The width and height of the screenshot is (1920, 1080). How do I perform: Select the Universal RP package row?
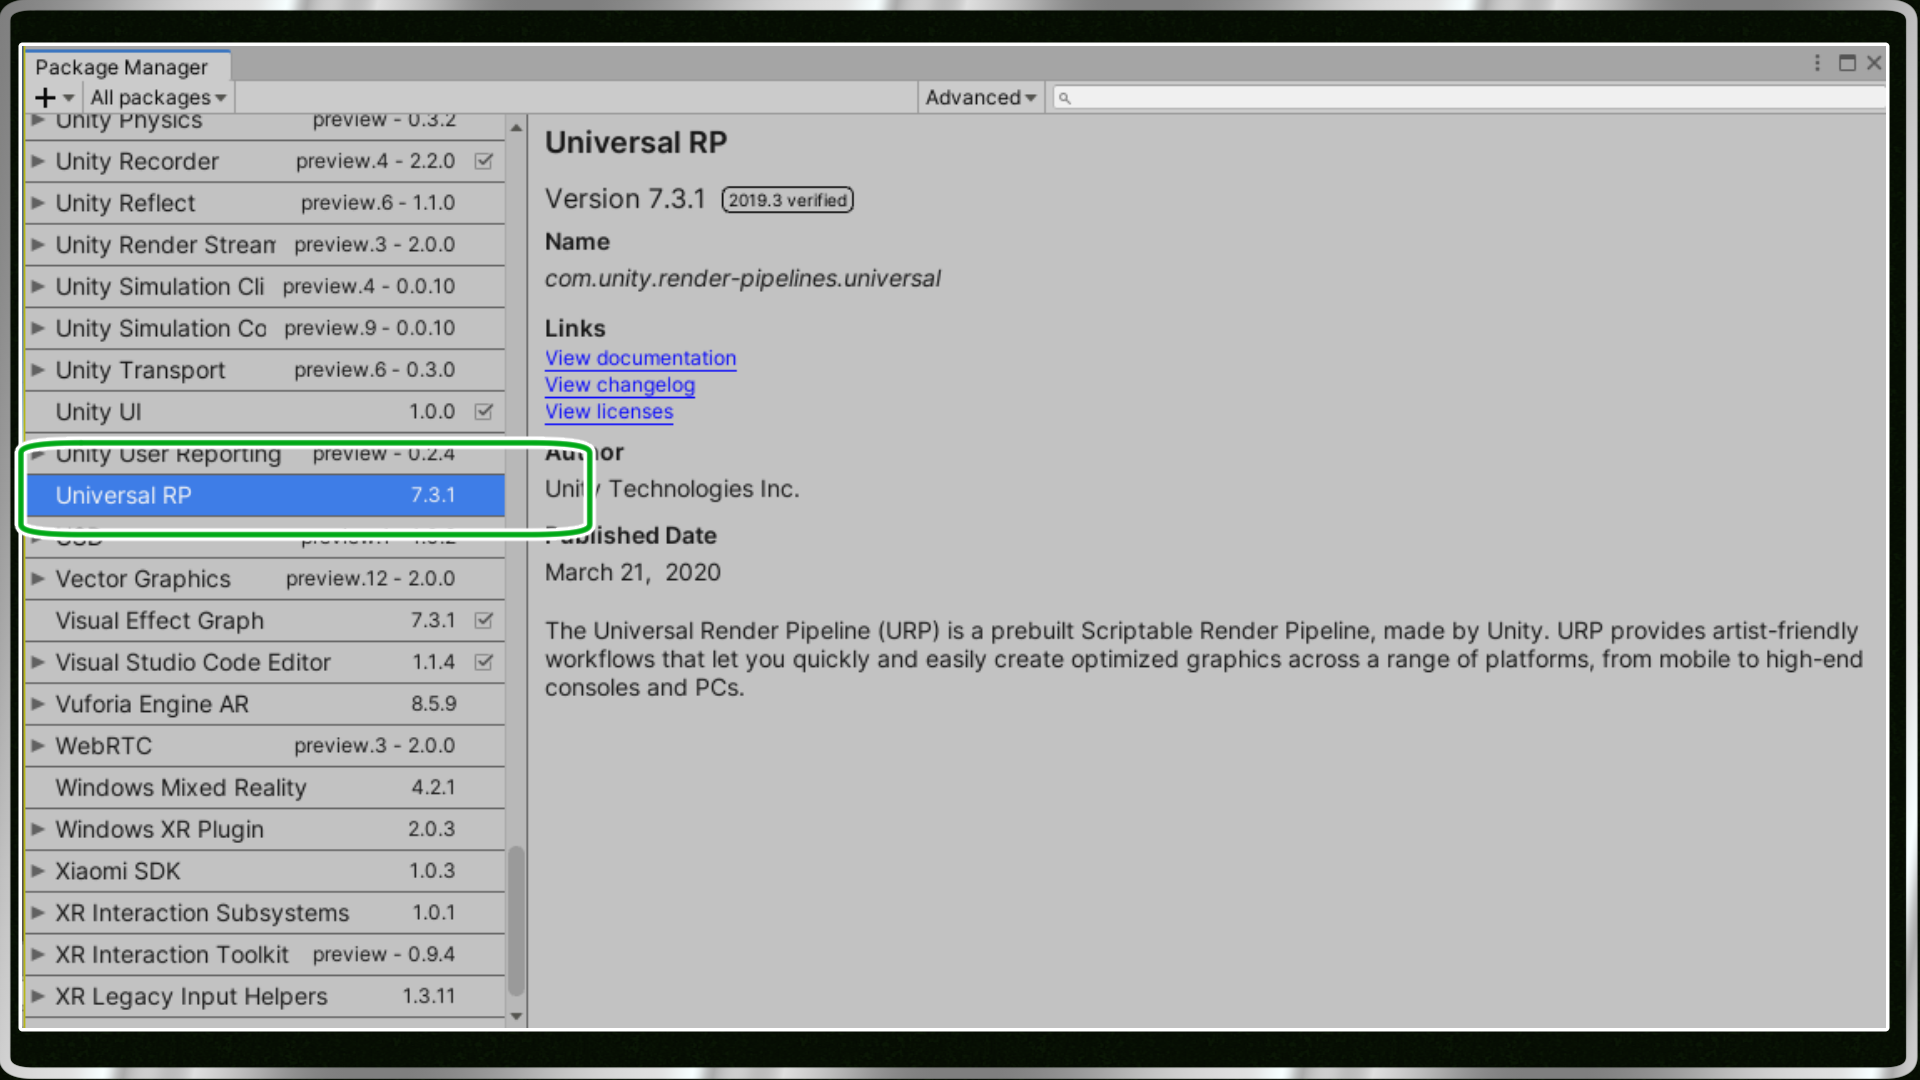pos(265,495)
